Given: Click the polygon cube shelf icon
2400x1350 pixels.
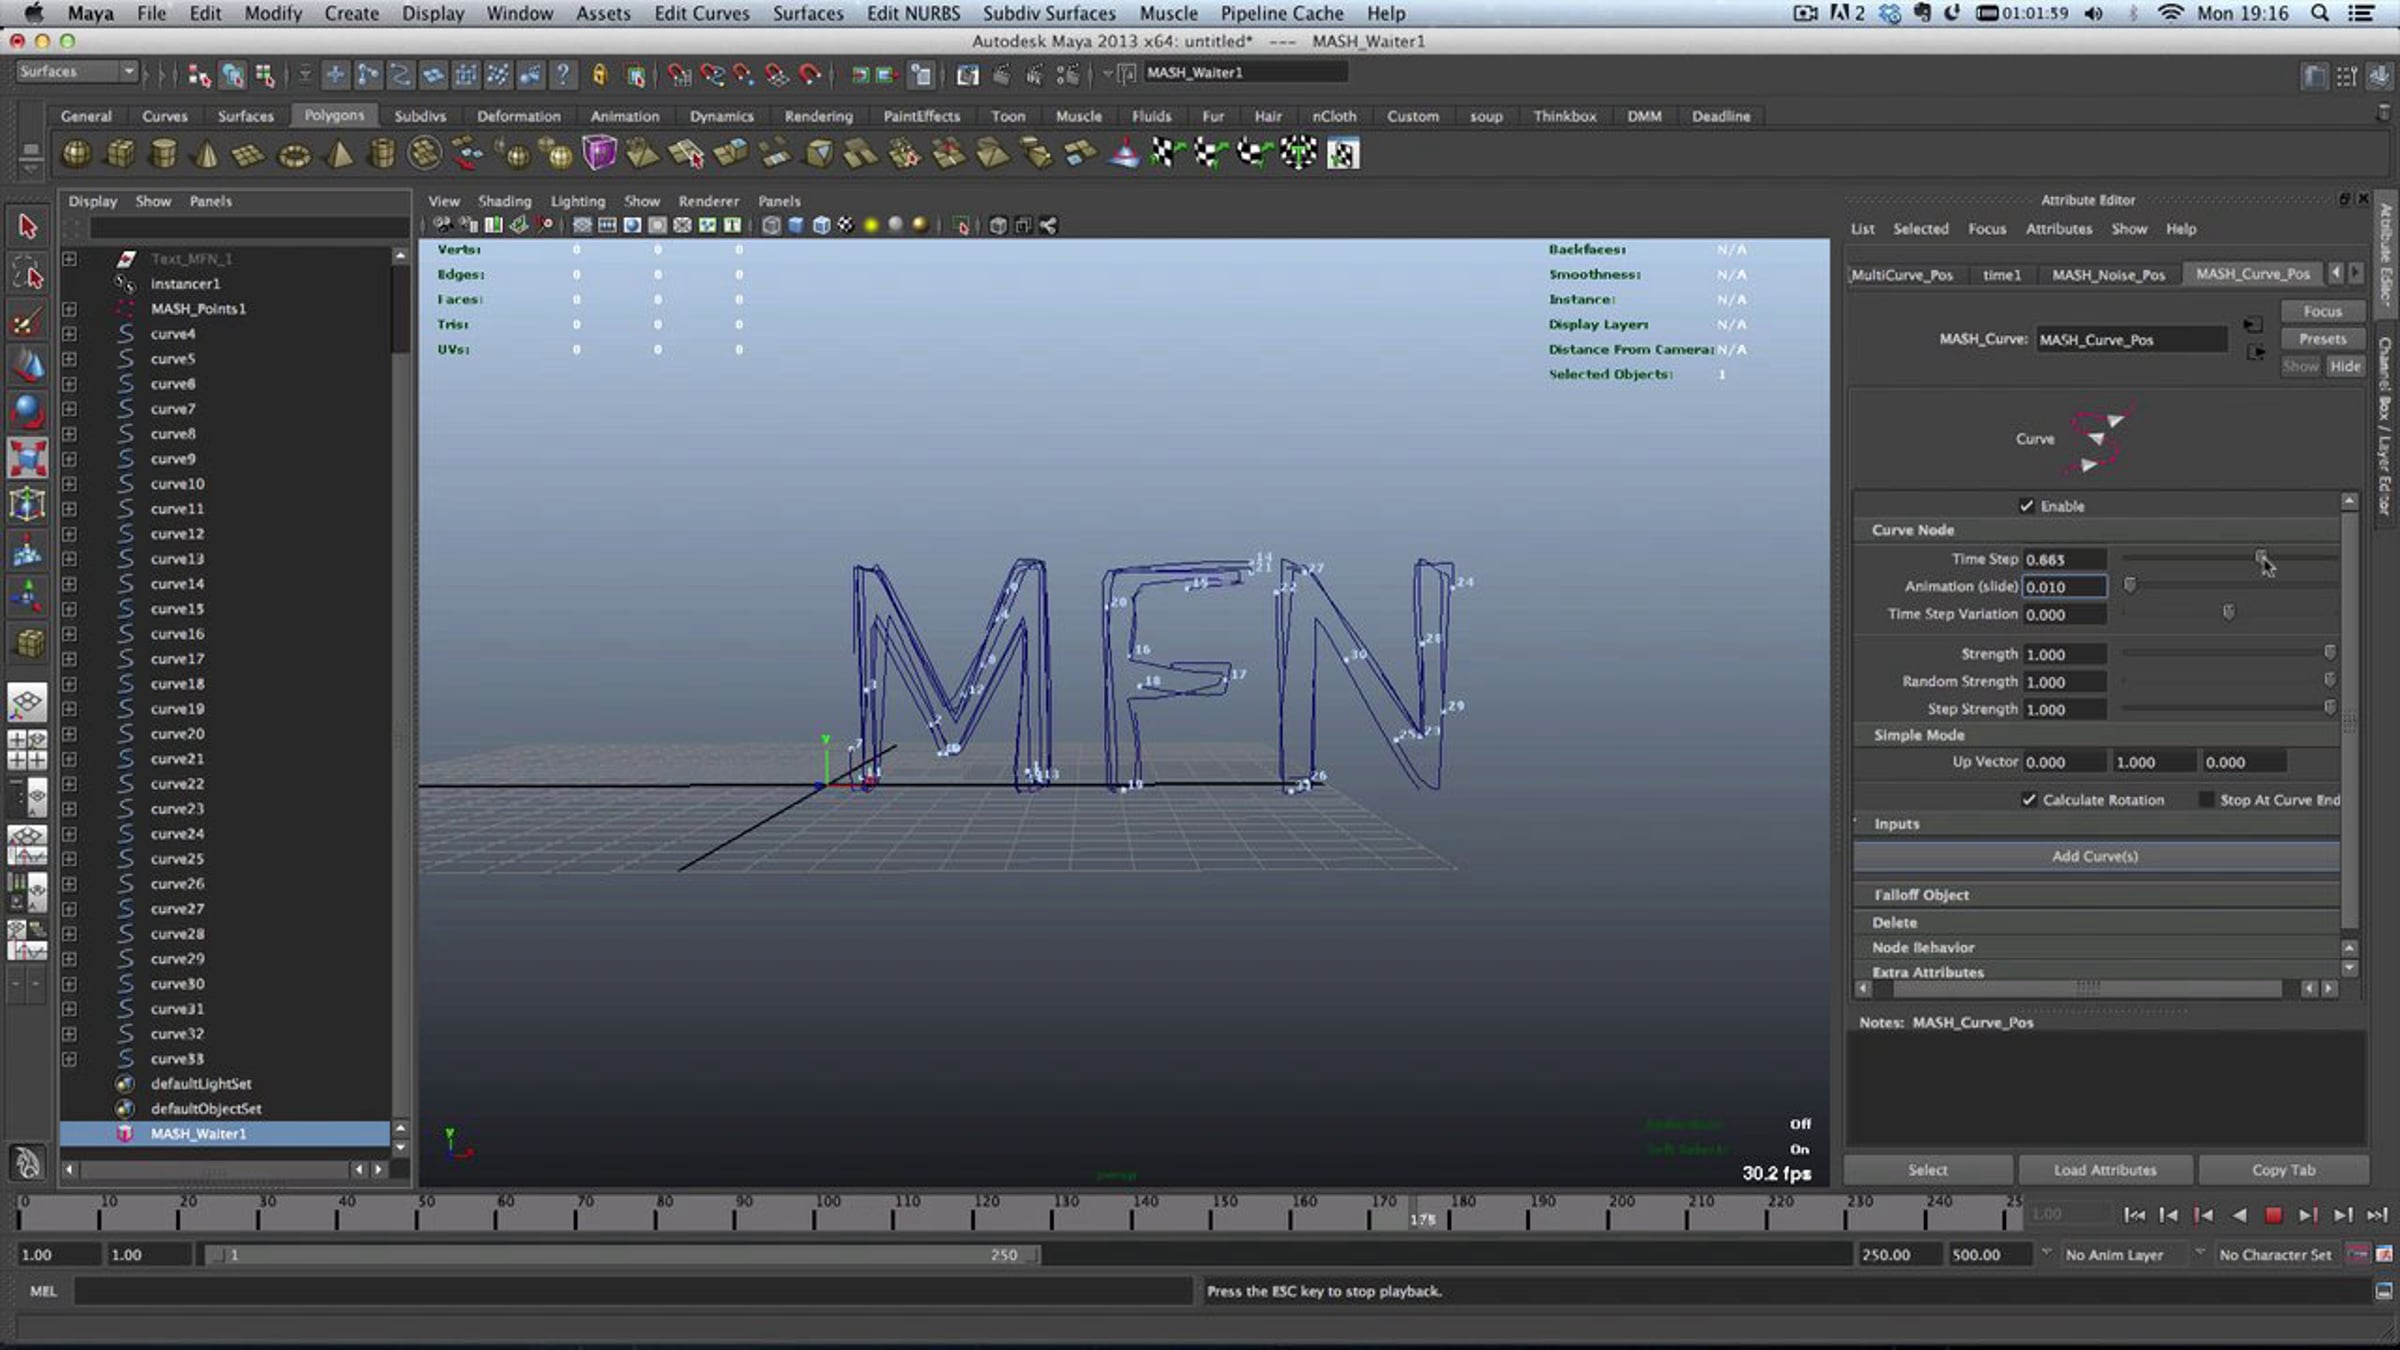Looking at the screenshot, I should (121, 154).
